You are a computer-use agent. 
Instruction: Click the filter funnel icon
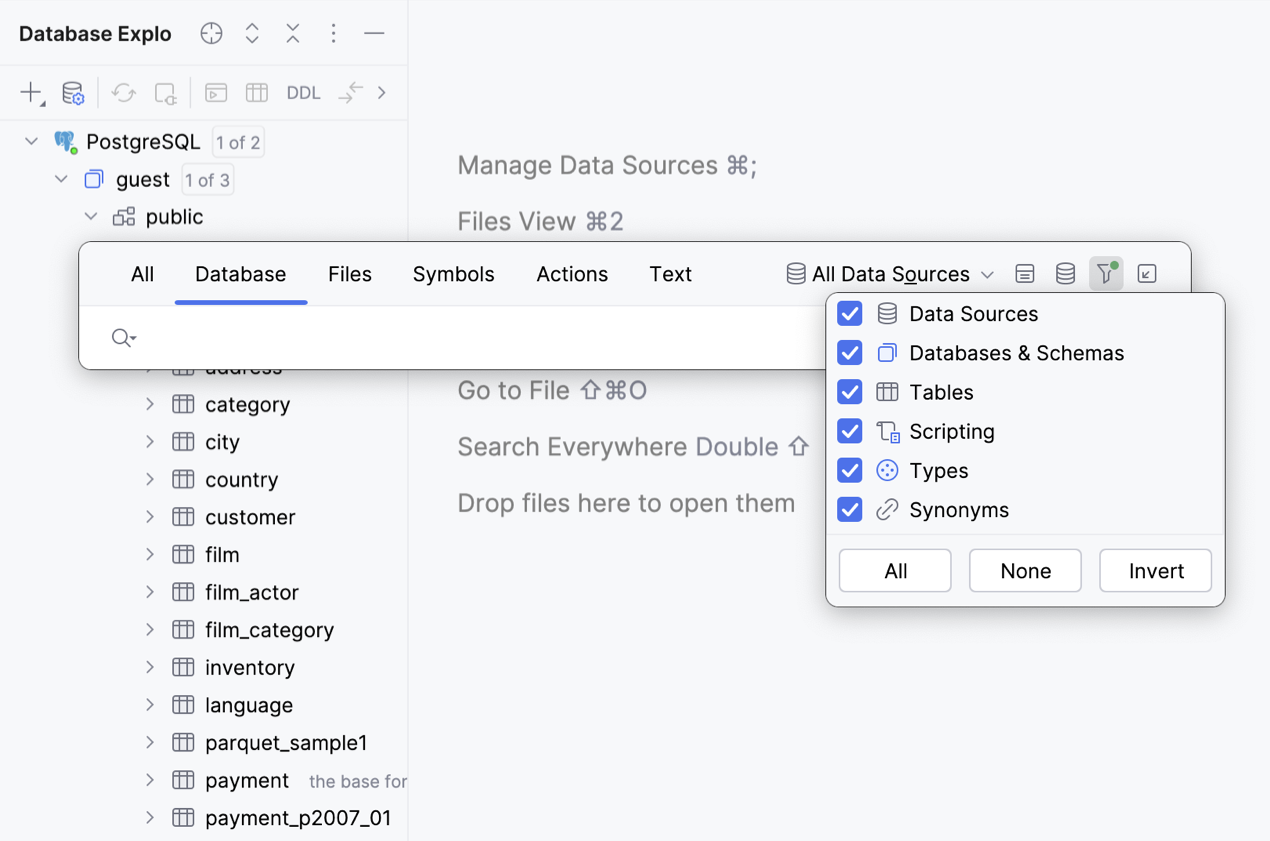(x=1105, y=273)
